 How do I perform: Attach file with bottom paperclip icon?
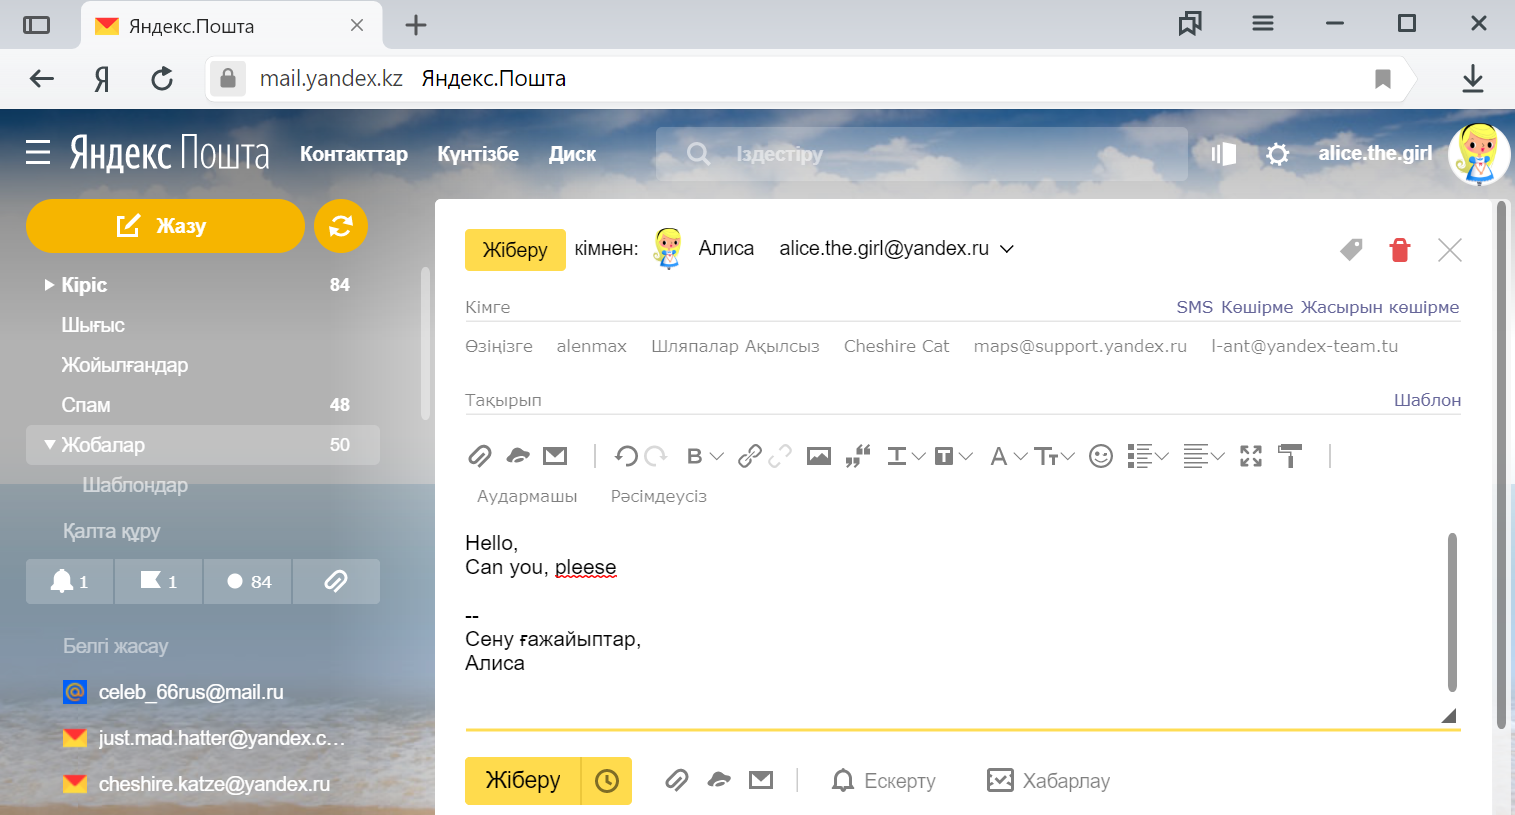[x=677, y=780]
